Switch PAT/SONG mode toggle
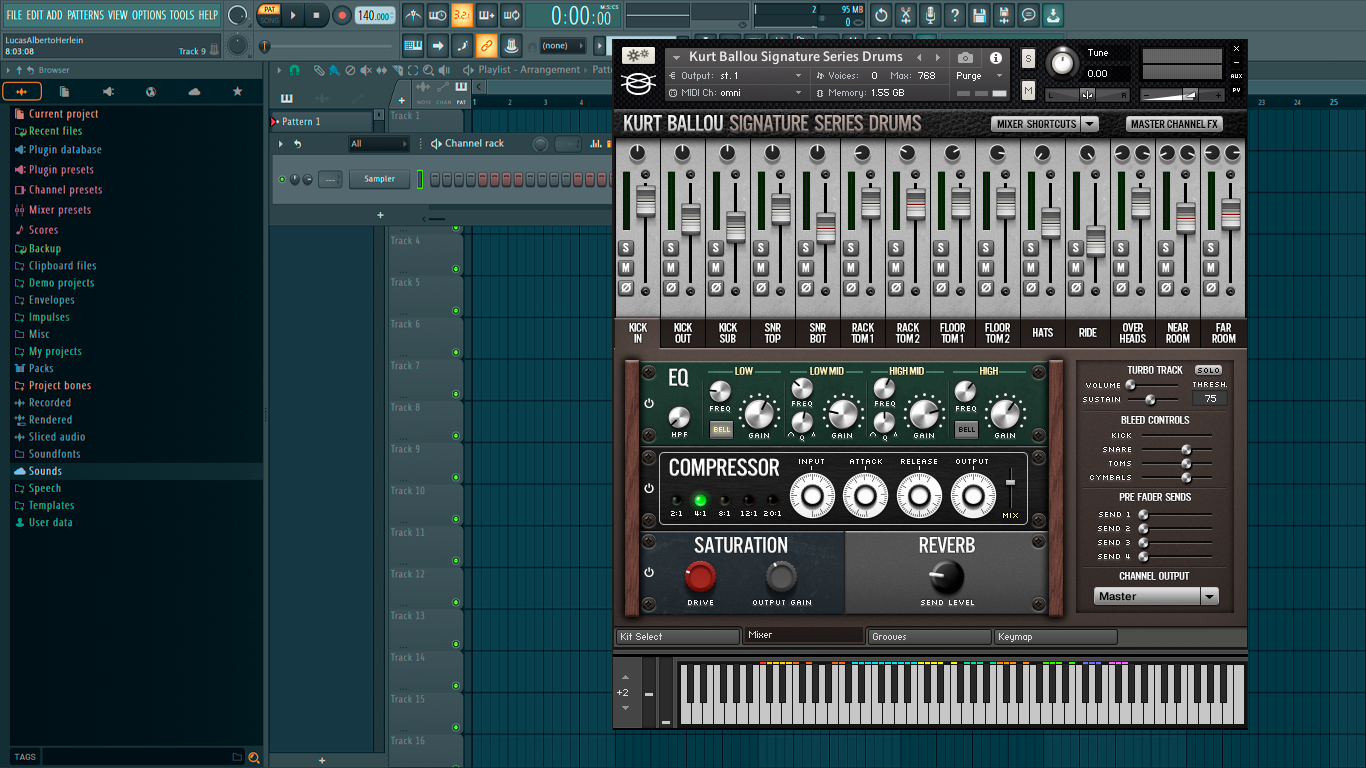Image resolution: width=1366 pixels, height=768 pixels. [269, 15]
